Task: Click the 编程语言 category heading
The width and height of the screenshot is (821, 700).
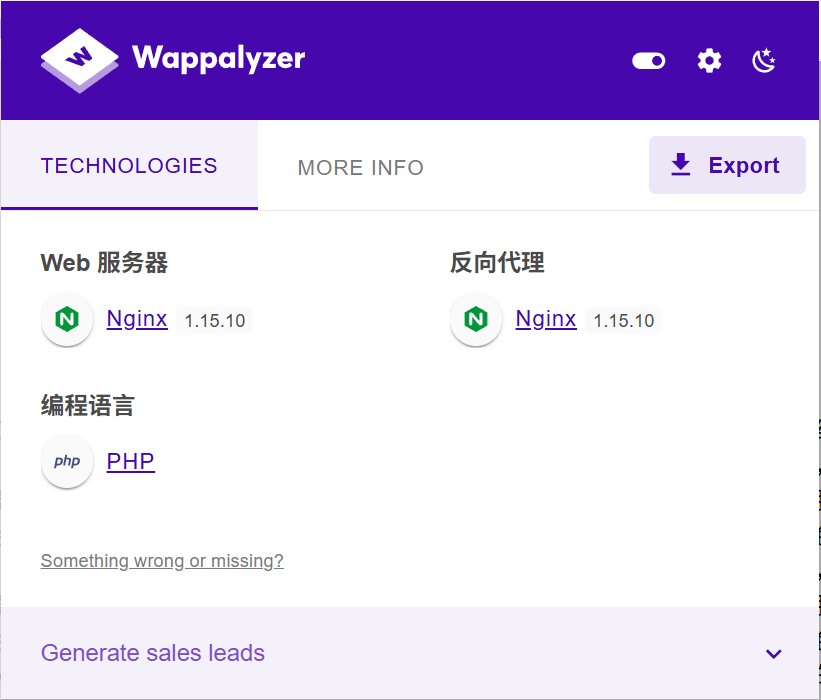Action: coord(87,405)
